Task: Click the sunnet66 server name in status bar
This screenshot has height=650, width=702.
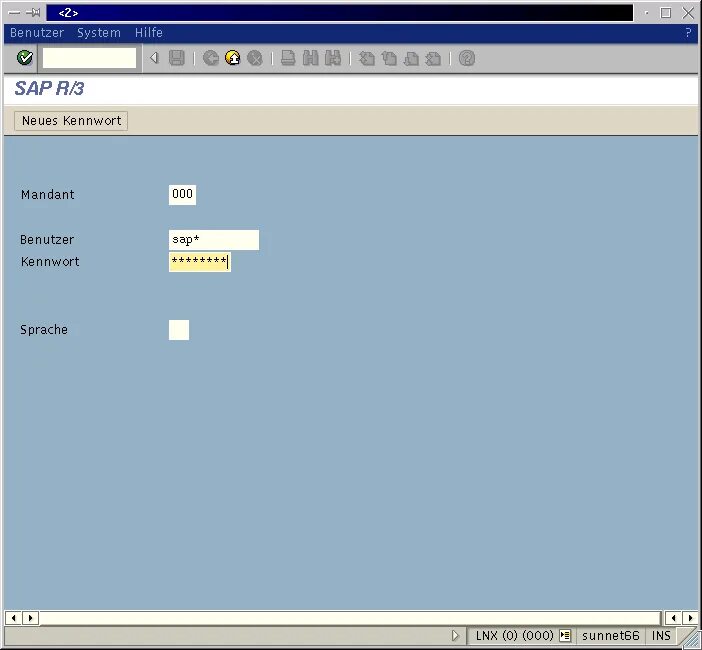Action: 611,636
